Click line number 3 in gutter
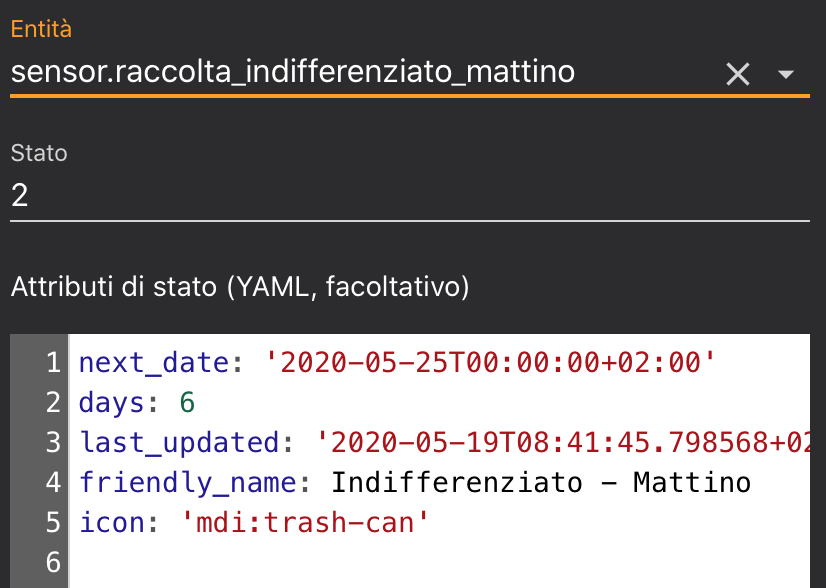This screenshot has height=588, width=826. (x=53, y=443)
